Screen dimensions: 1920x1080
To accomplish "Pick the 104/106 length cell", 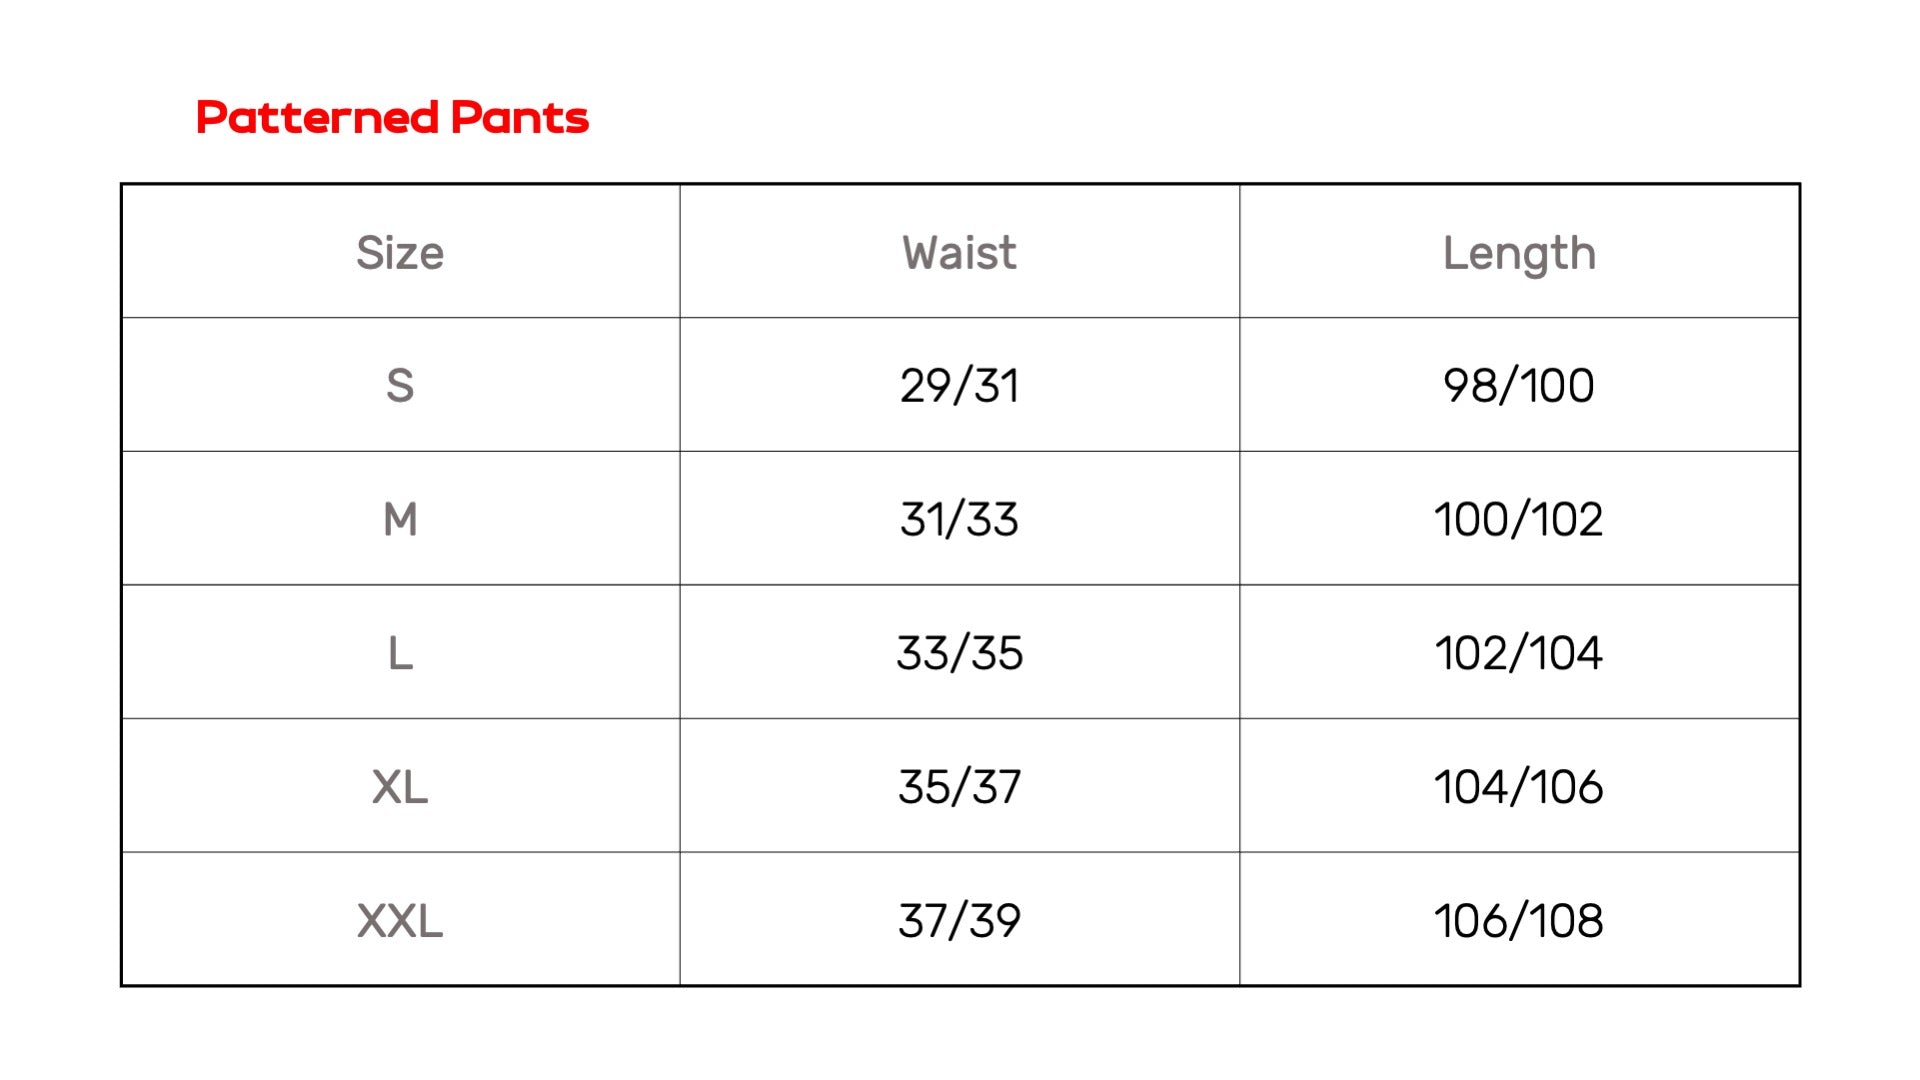I will point(1518,787).
